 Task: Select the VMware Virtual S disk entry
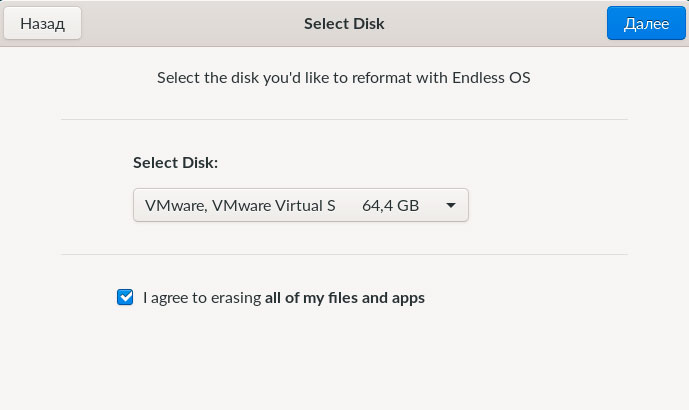(x=240, y=205)
